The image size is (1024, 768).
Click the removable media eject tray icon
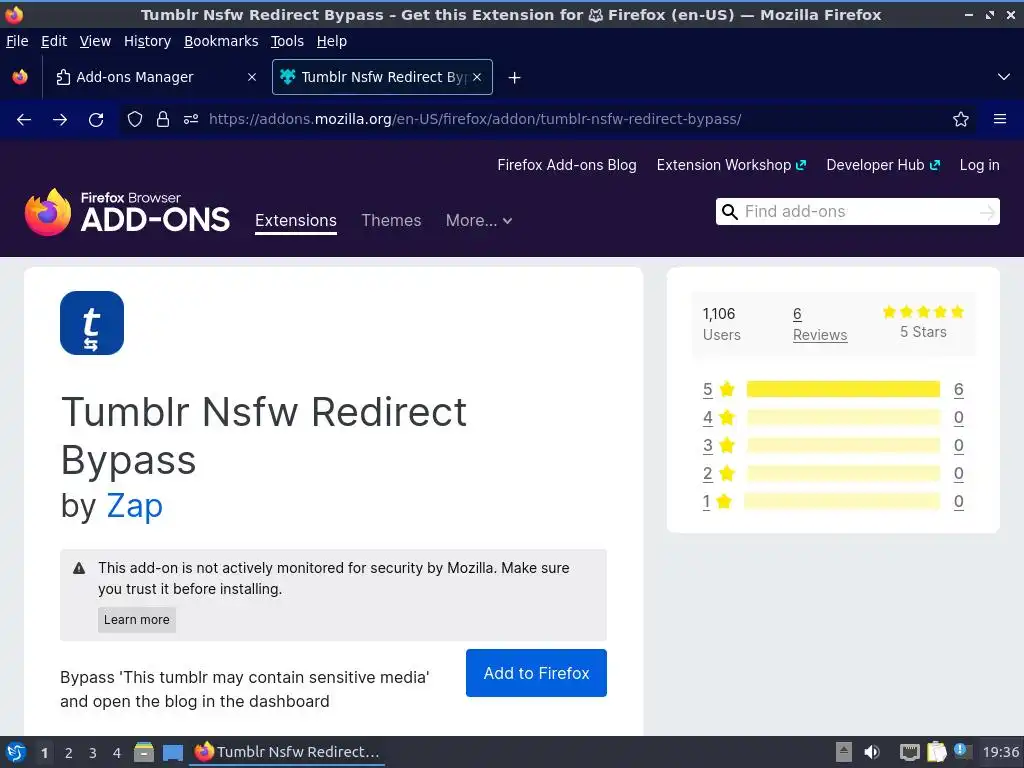(x=844, y=752)
